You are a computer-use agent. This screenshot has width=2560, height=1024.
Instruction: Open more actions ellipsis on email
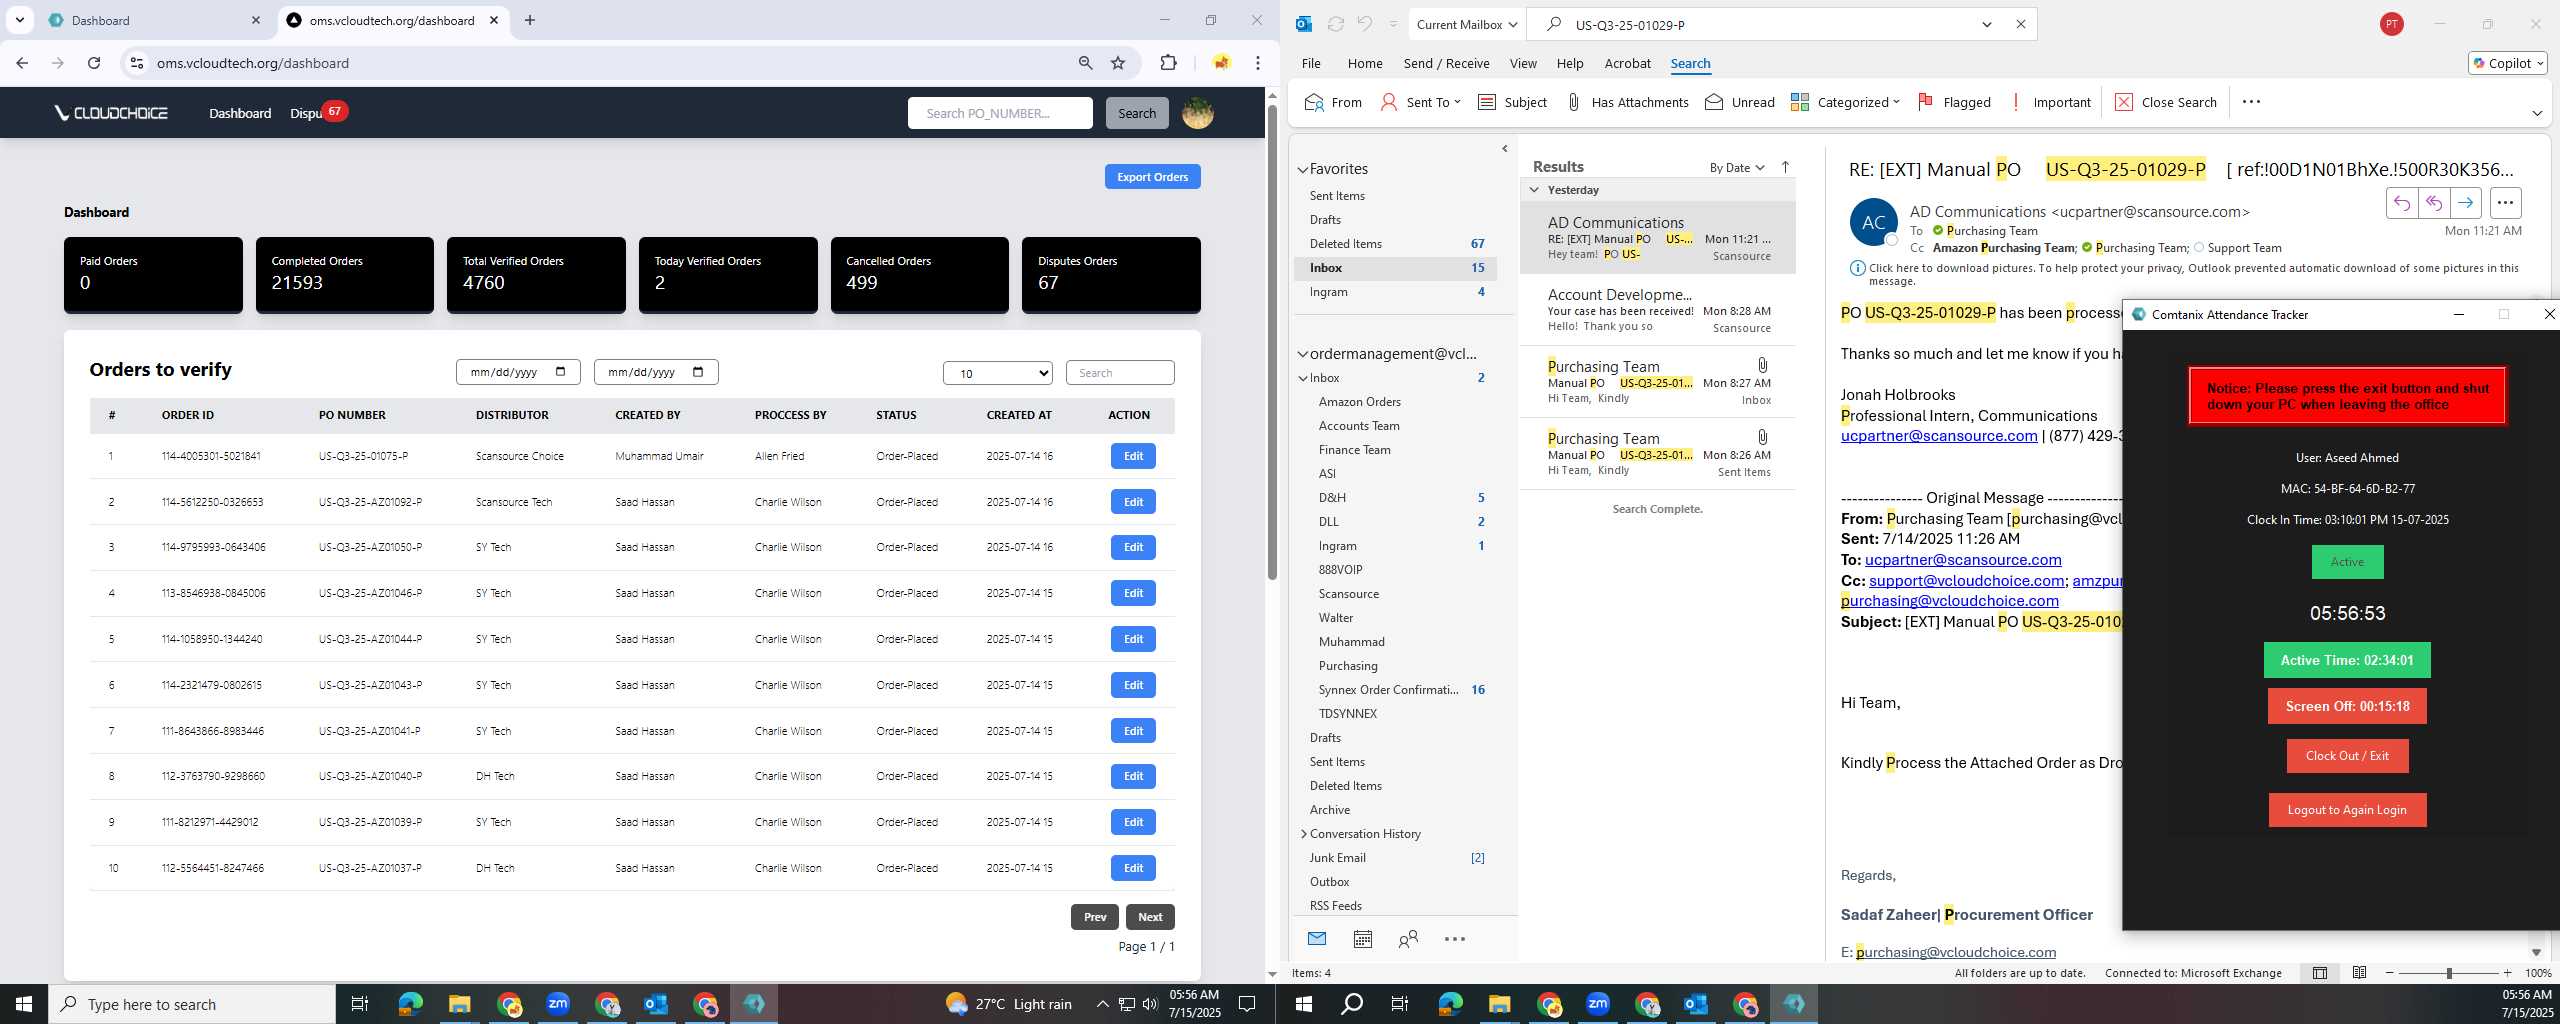click(x=2505, y=203)
